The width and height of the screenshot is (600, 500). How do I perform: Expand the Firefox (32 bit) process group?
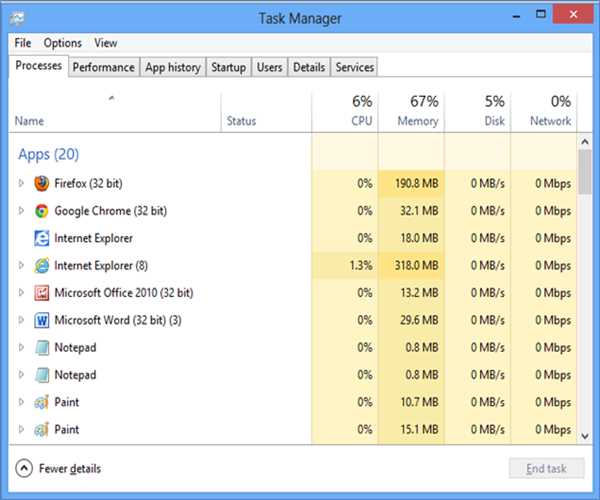(22, 184)
